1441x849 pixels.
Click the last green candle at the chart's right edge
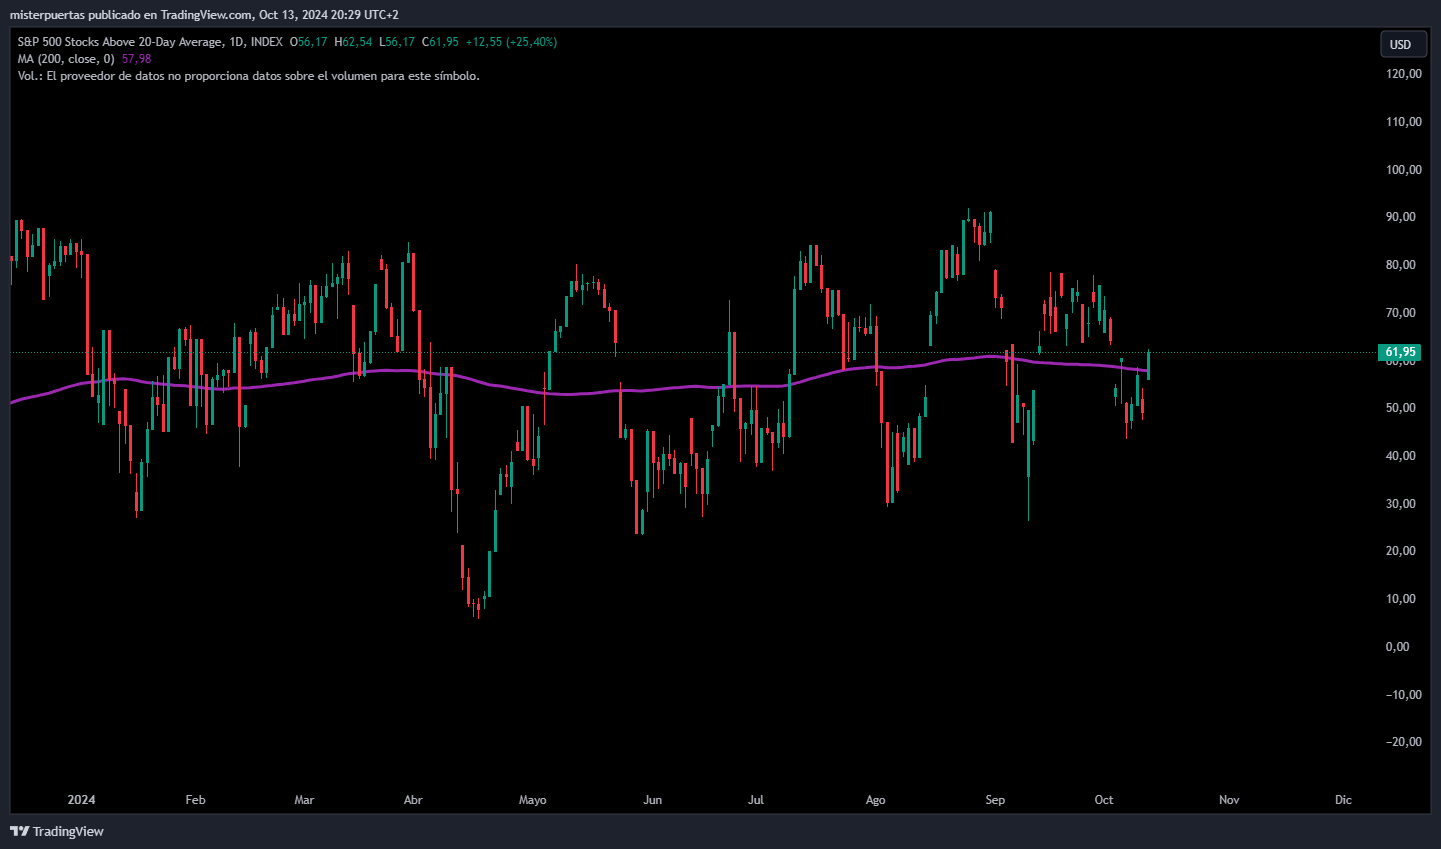1148,365
